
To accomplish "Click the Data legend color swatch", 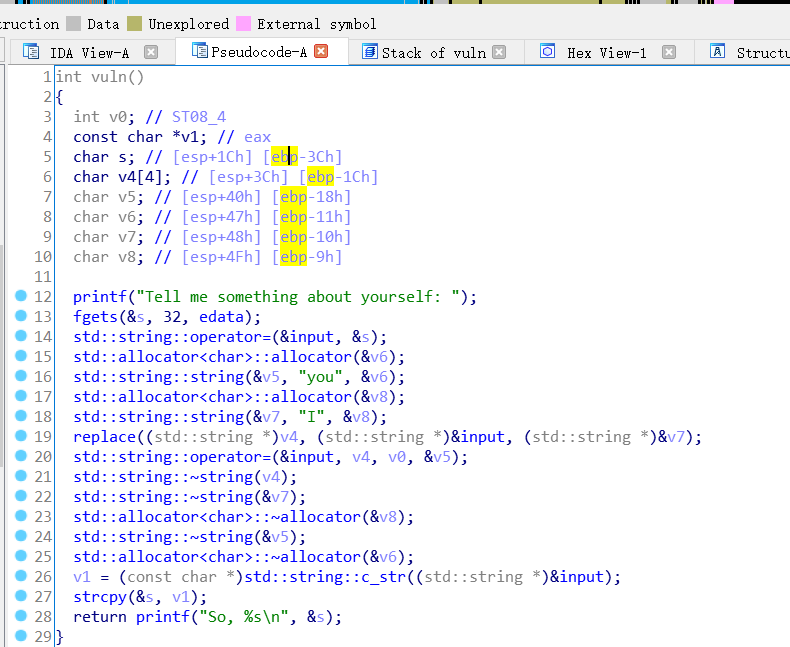I will point(74,24).
